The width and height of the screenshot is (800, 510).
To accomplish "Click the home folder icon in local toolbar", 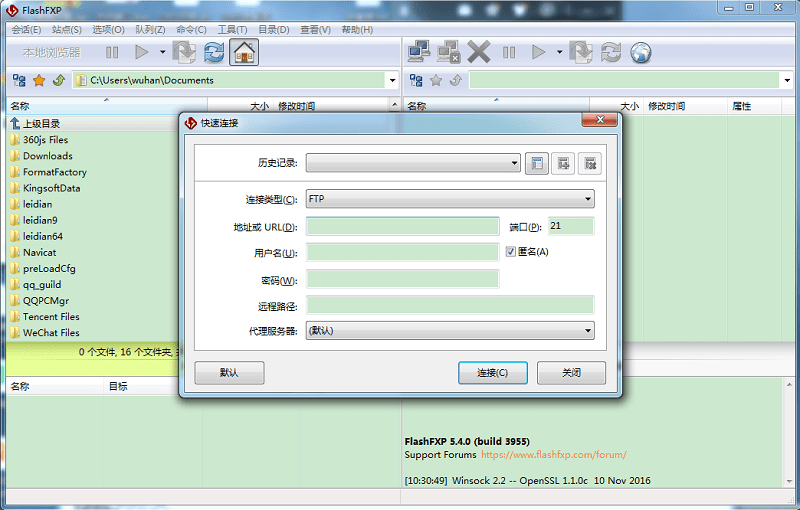I will 244,52.
